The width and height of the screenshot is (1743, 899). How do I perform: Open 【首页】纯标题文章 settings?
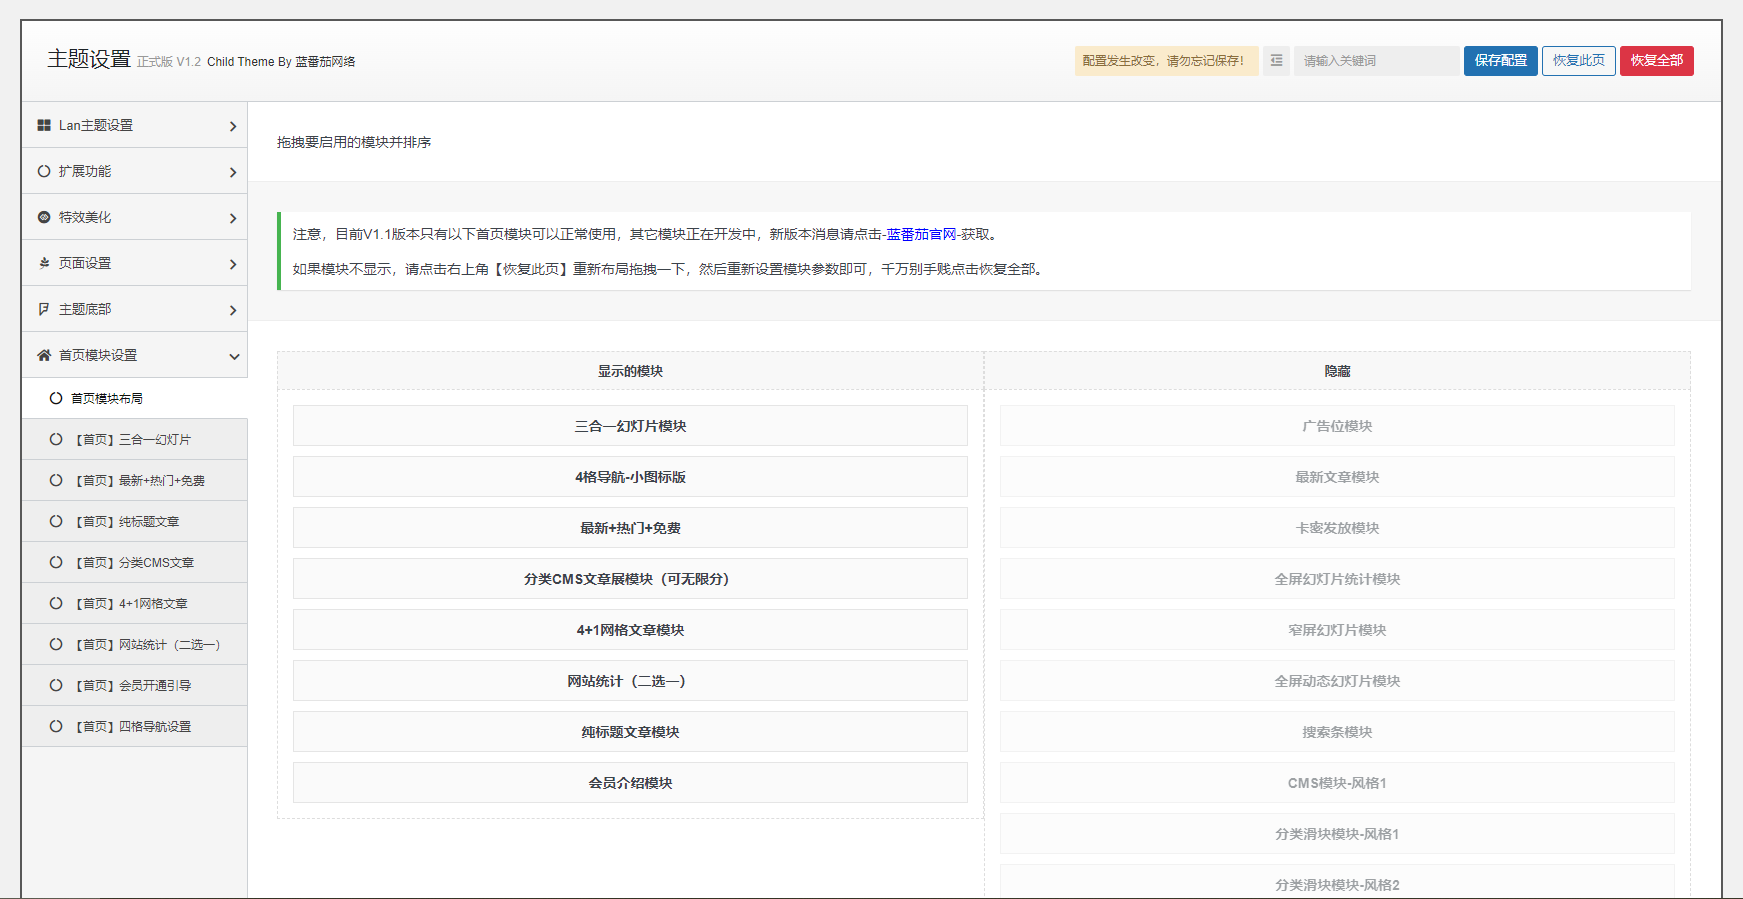pos(135,521)
